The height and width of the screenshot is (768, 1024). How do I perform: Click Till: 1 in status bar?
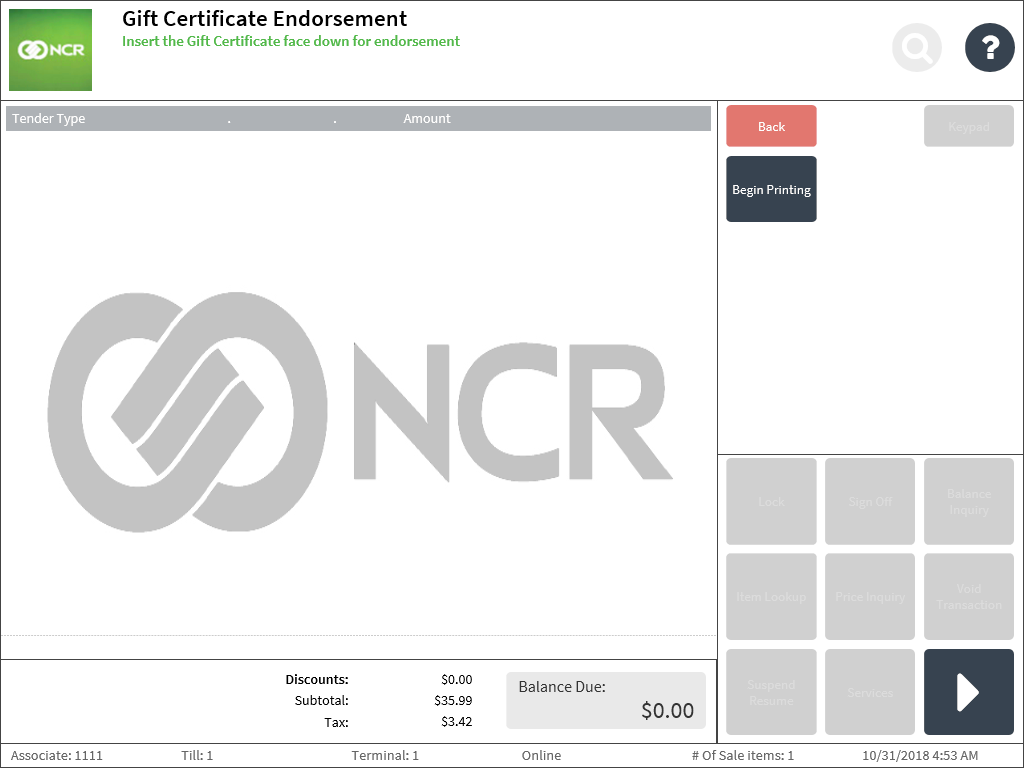tap(197, 756)
